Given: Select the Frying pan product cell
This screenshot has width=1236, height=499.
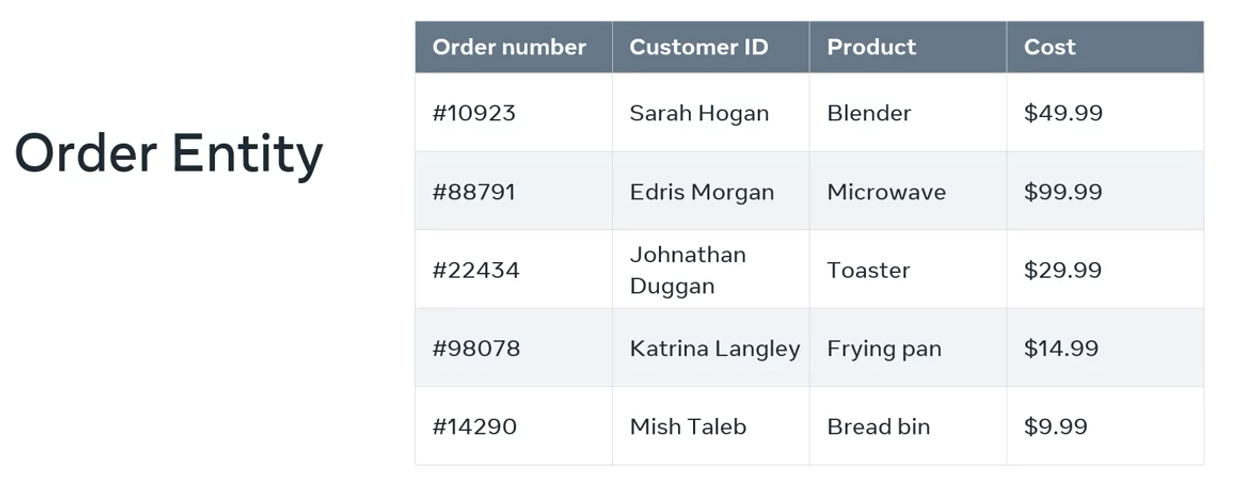Looking at the screenshot, I should point(883,348).
